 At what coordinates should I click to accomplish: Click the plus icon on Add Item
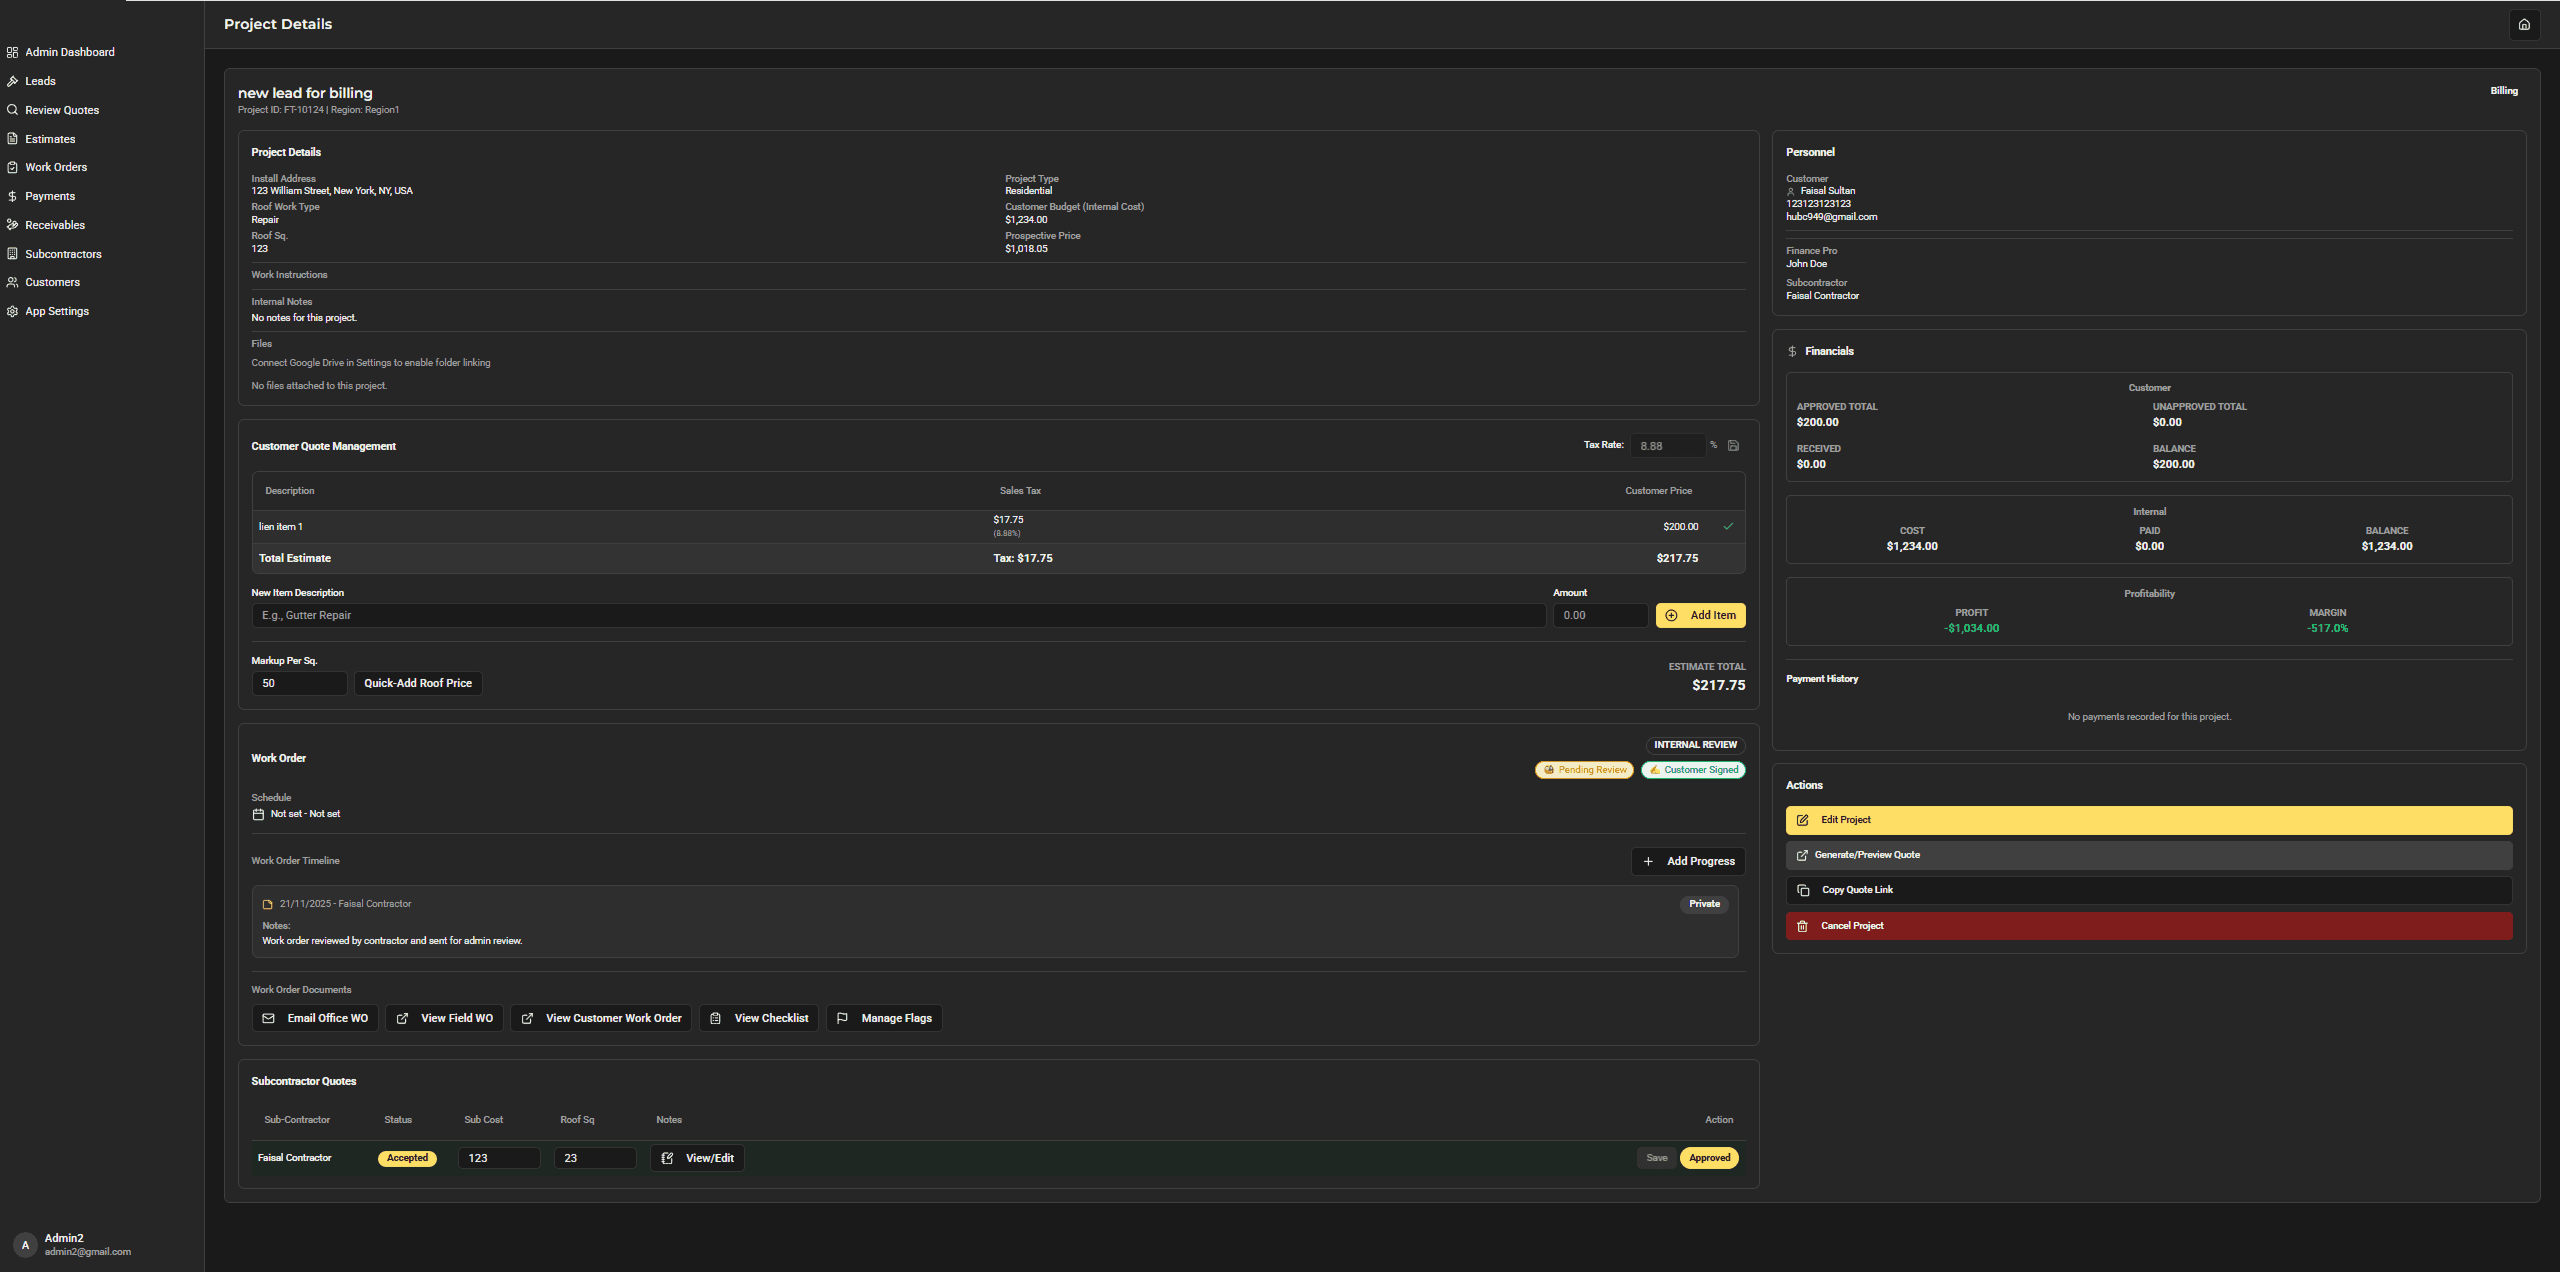pos(1671,615)
